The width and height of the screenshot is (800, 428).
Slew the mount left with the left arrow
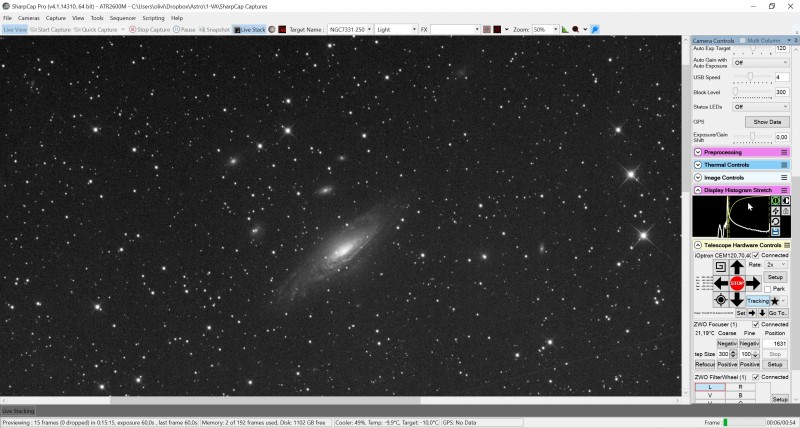point(720,283)
